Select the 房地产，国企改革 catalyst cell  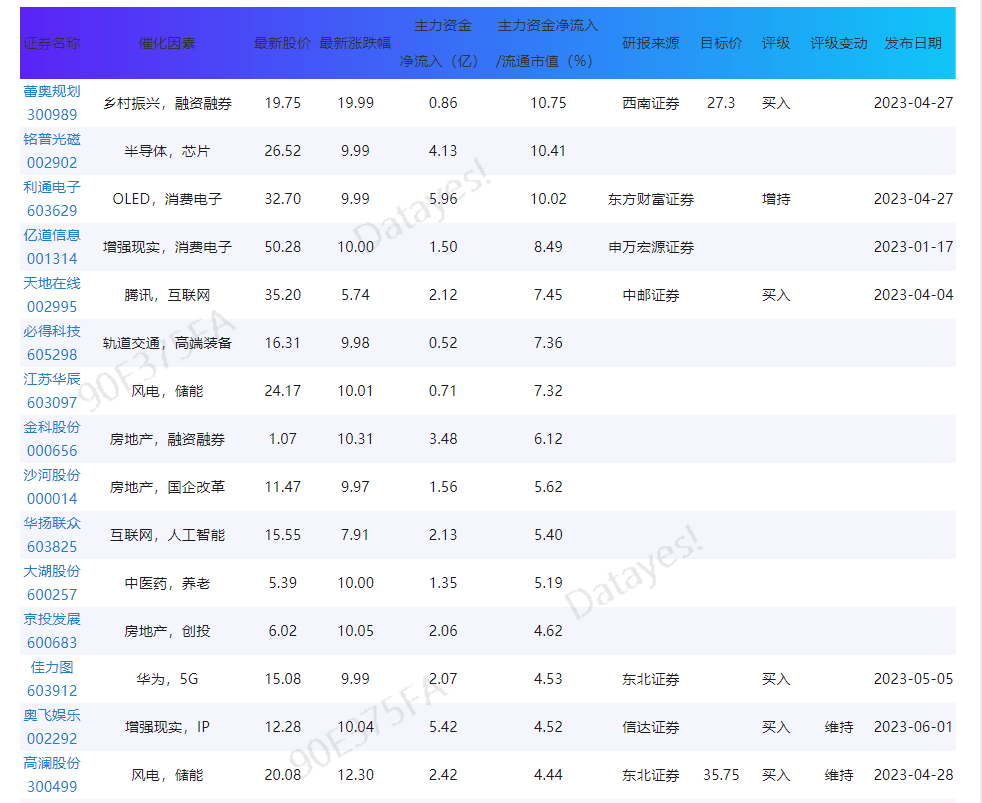click(x=167, y=487)
